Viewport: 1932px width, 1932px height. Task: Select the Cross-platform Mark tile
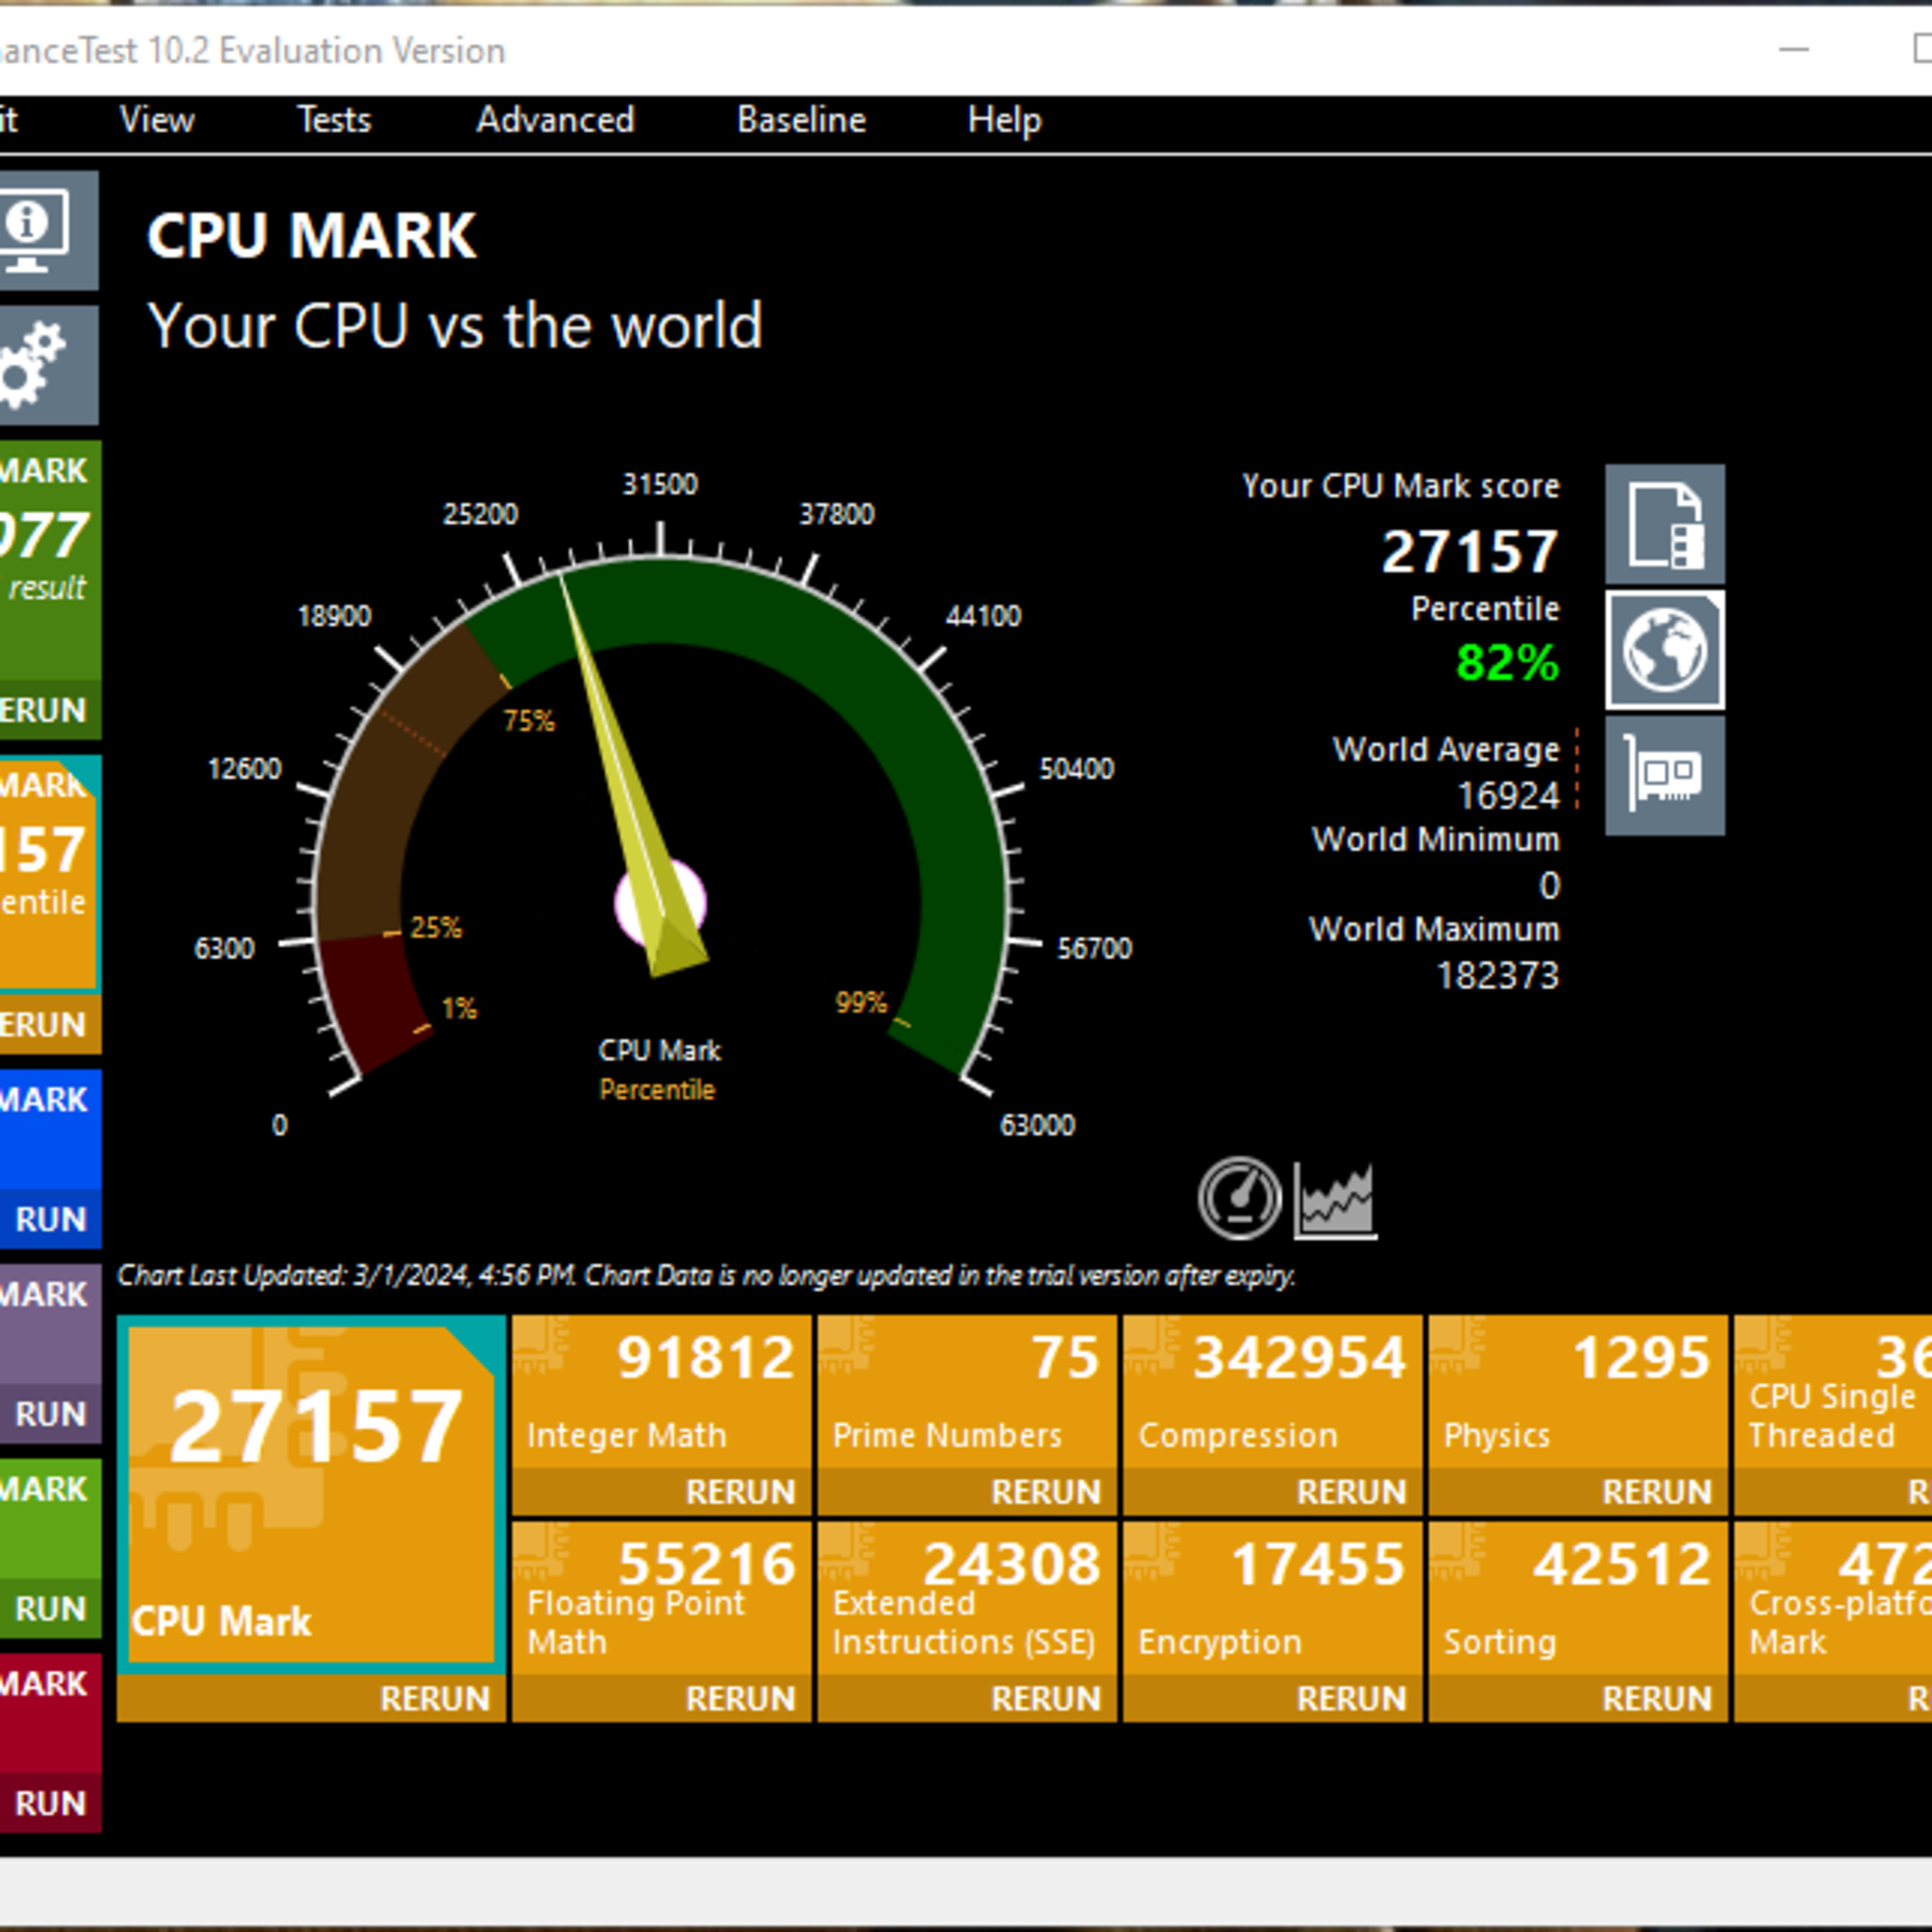point(1832,1598)
